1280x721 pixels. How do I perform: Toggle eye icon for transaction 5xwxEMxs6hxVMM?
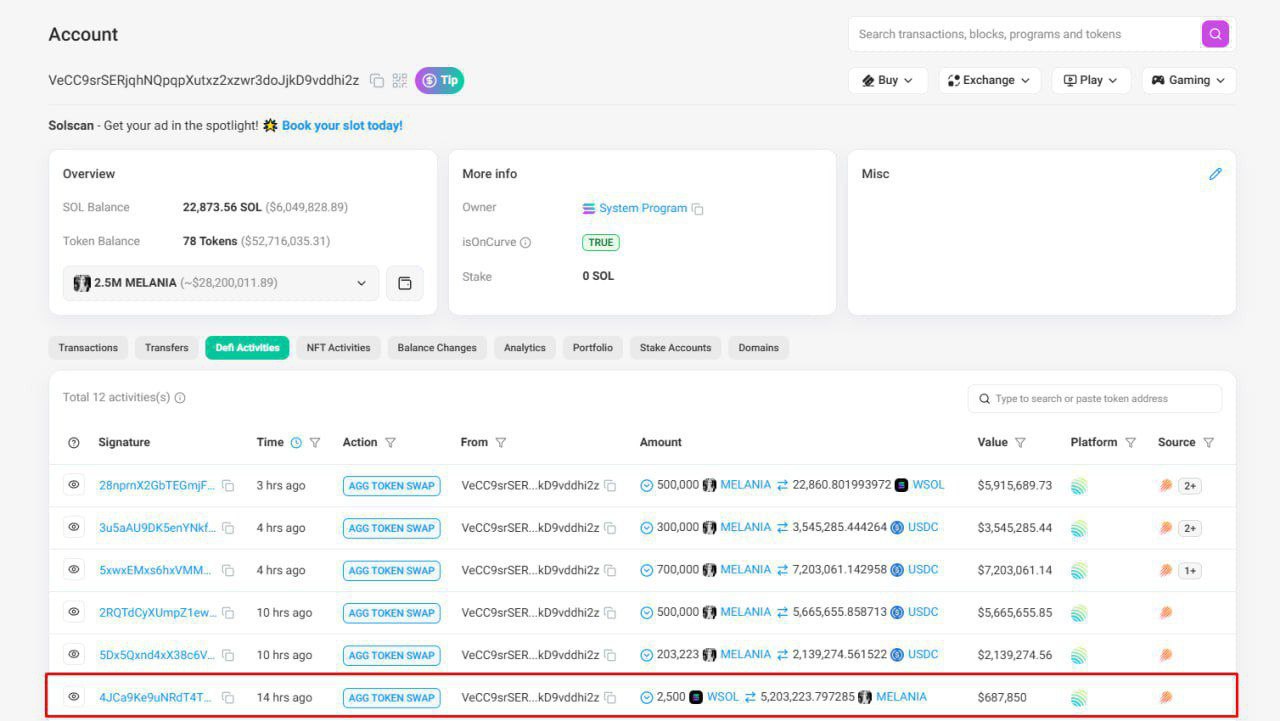[73, 570]
